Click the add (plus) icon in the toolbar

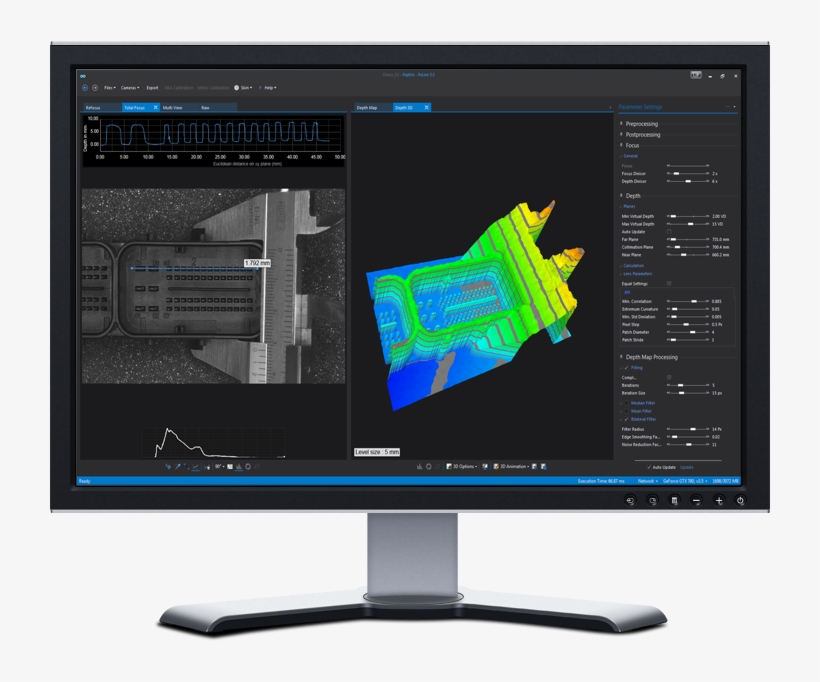click(95, 88)
